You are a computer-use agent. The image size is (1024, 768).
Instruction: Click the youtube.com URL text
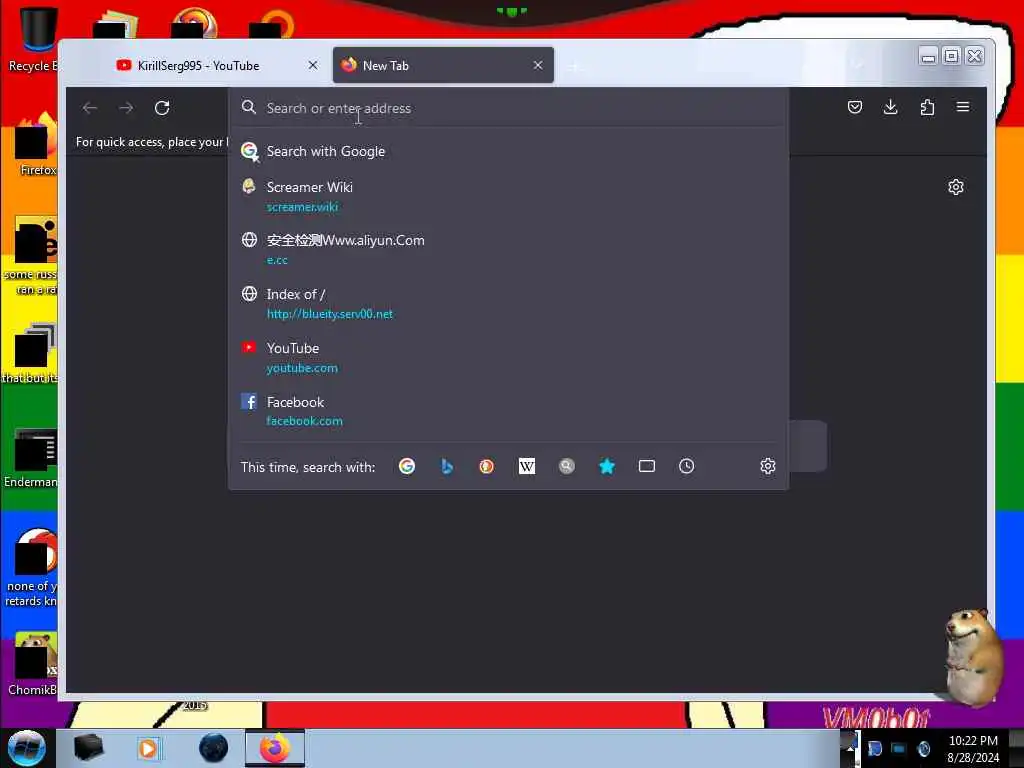click(x=302, y=368)
